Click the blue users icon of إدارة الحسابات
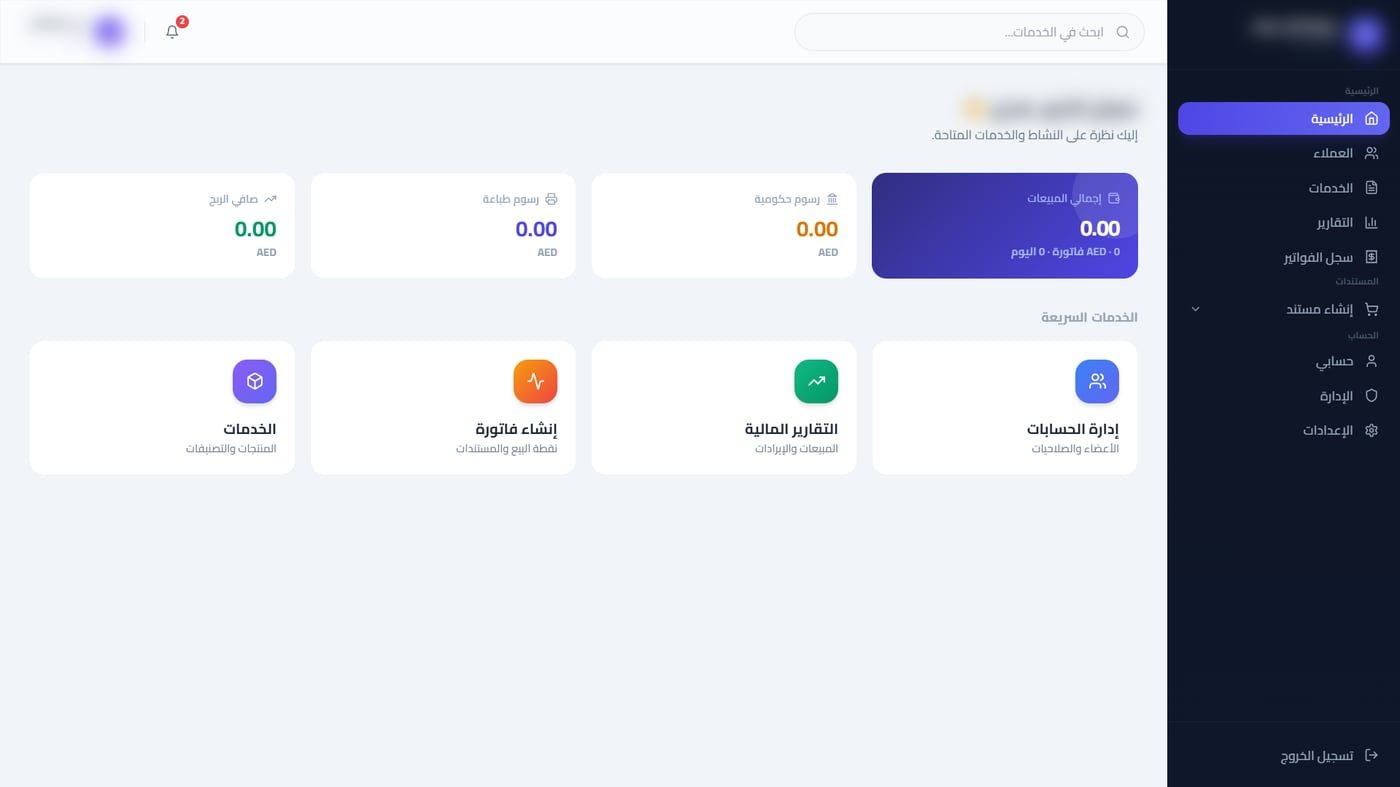Image resolution: width=1400 pixels, height=787 pixels. pos(1097,381)
